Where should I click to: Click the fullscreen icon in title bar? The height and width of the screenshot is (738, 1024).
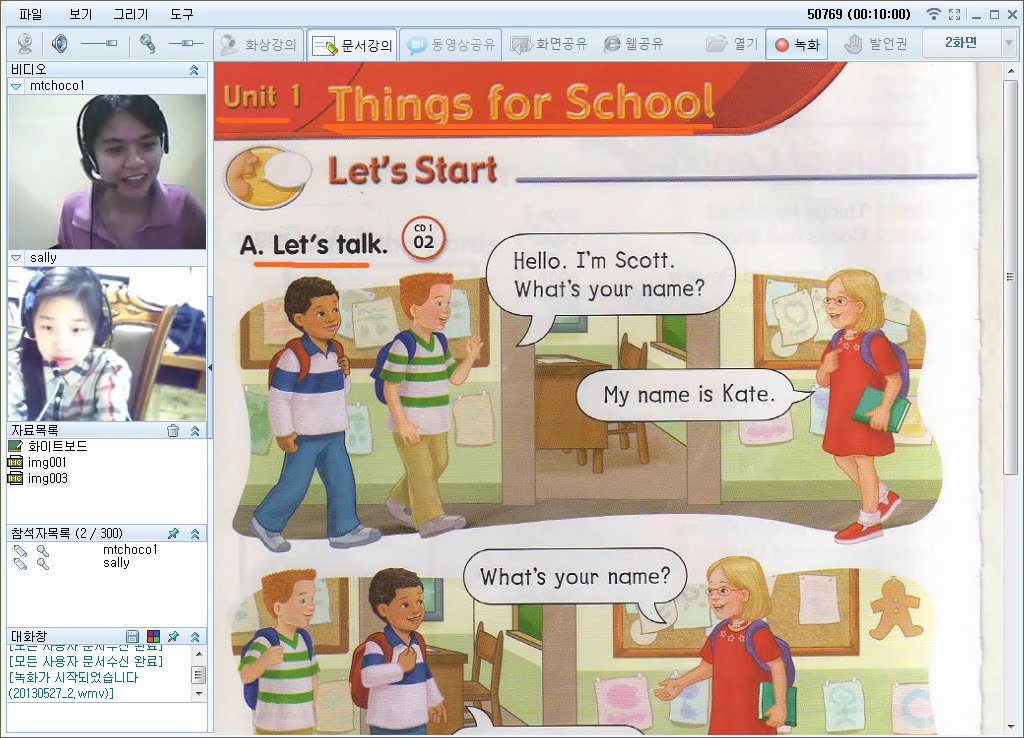pyautogui.click(x=955, y=14)
